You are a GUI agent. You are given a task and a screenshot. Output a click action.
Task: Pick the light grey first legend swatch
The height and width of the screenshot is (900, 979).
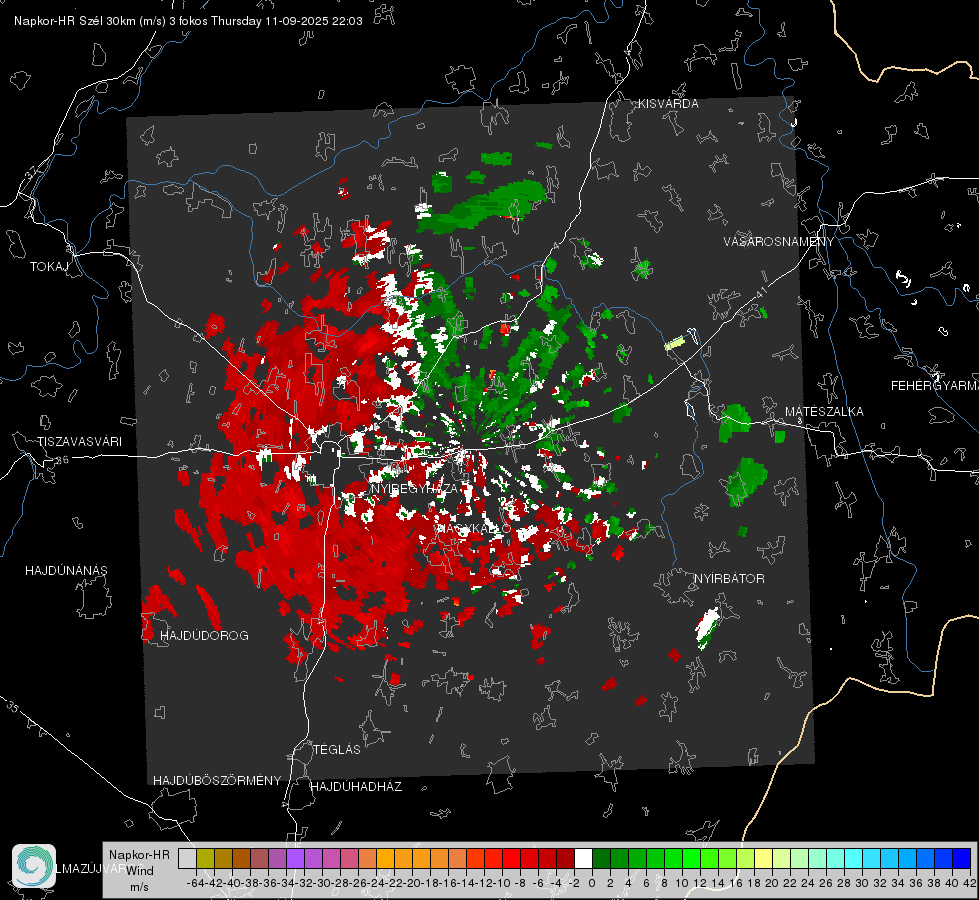187,859
